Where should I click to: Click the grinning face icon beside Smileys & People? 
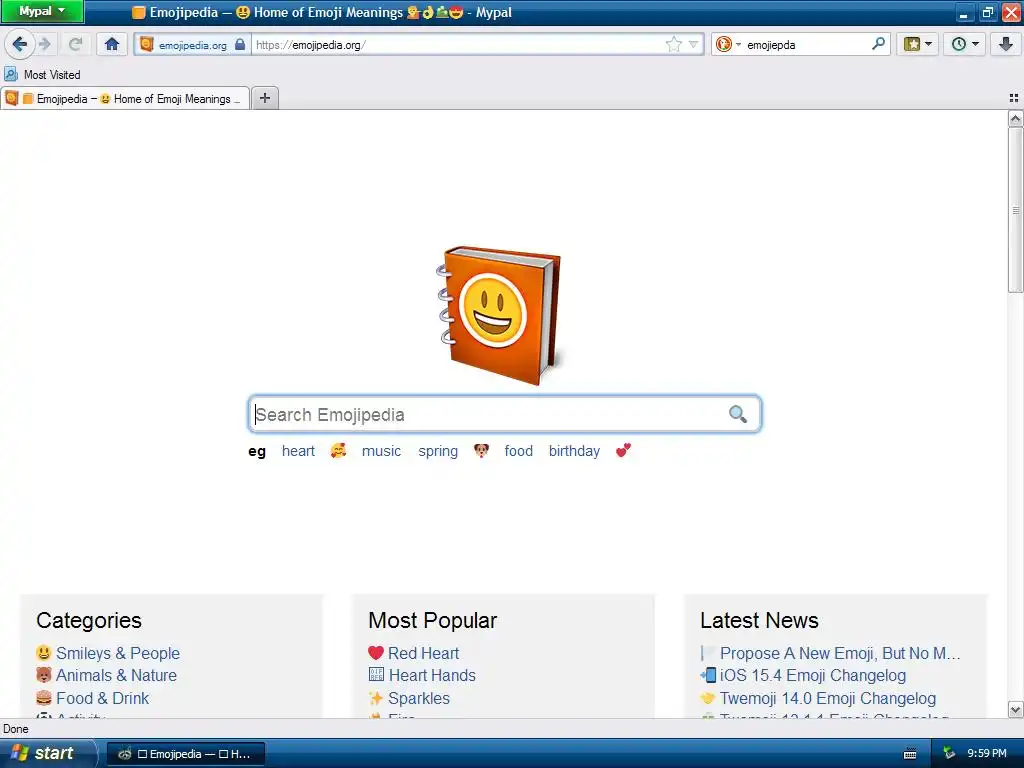pos(44,652)
